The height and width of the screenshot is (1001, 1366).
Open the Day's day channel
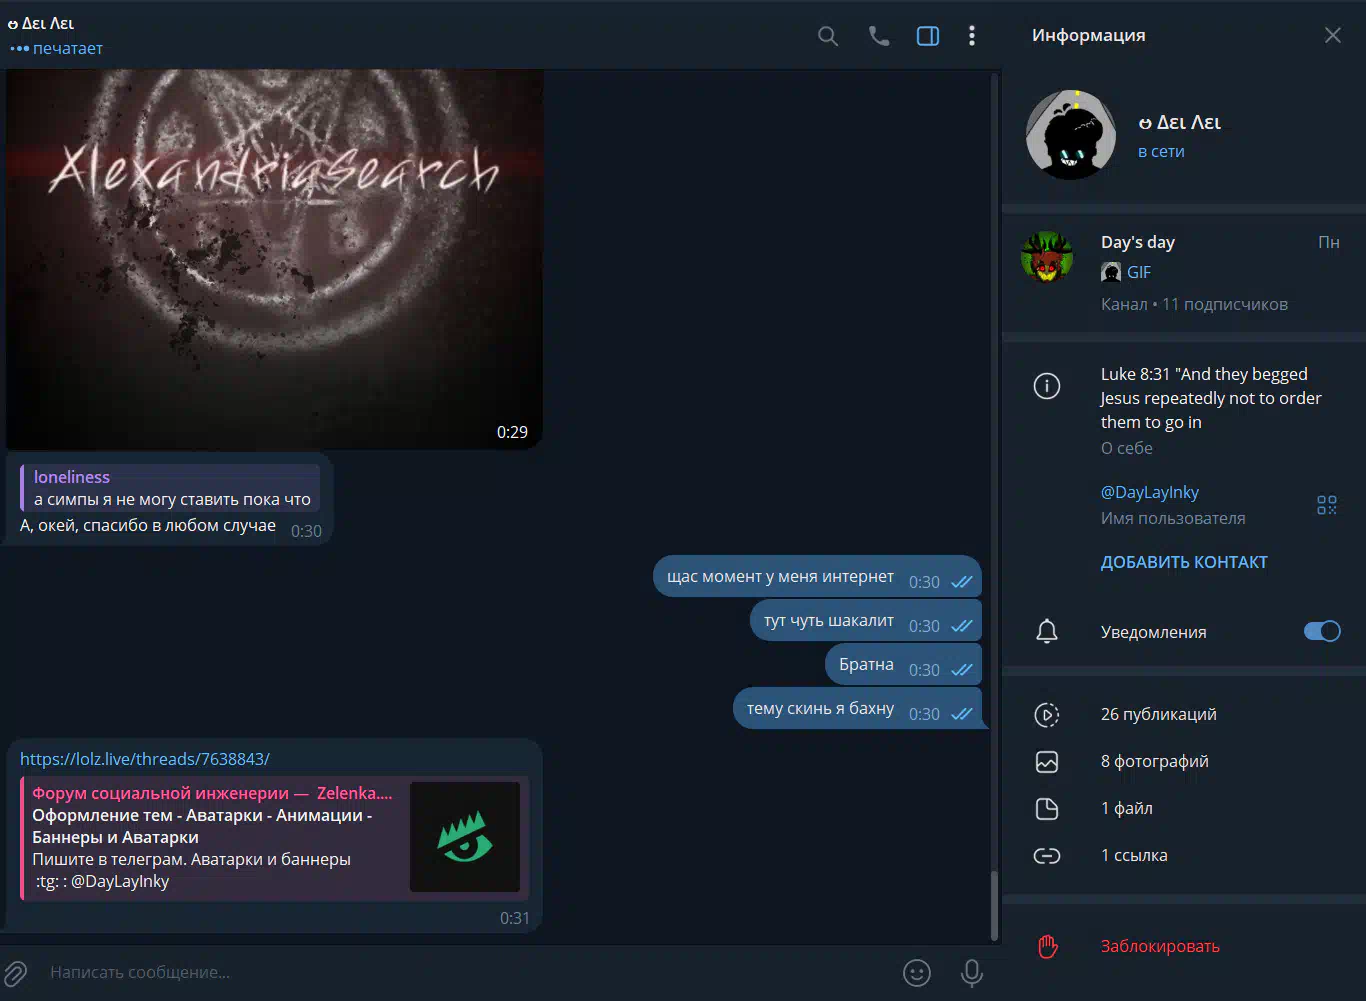1184,272
